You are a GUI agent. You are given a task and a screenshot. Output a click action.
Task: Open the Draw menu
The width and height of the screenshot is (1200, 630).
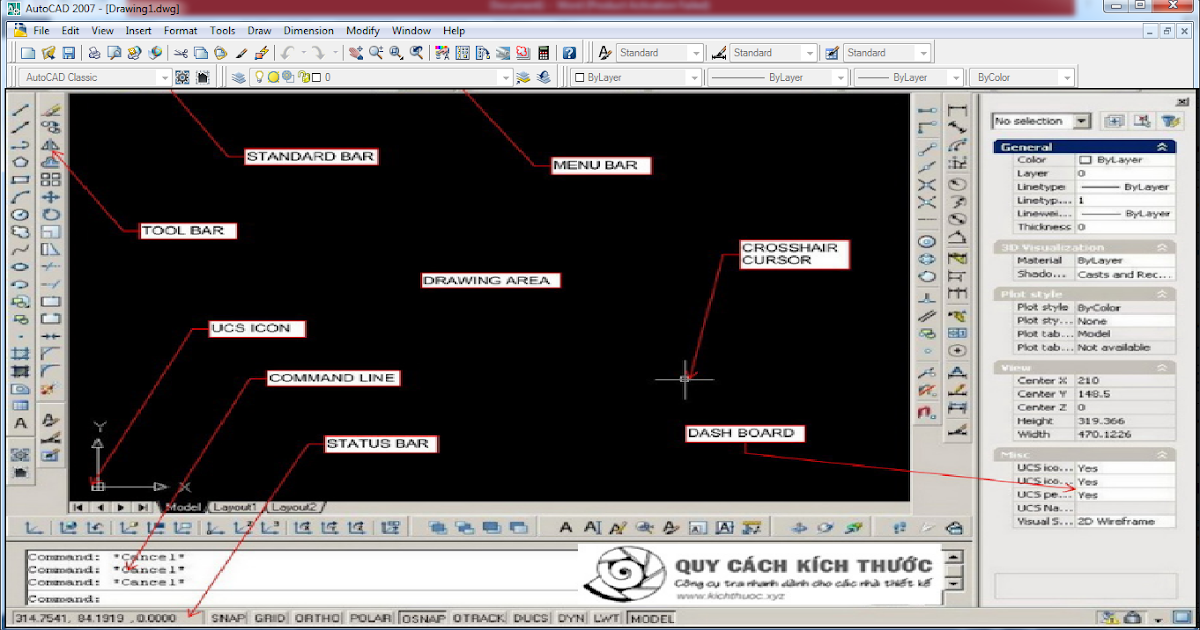[x=259, y=30]
